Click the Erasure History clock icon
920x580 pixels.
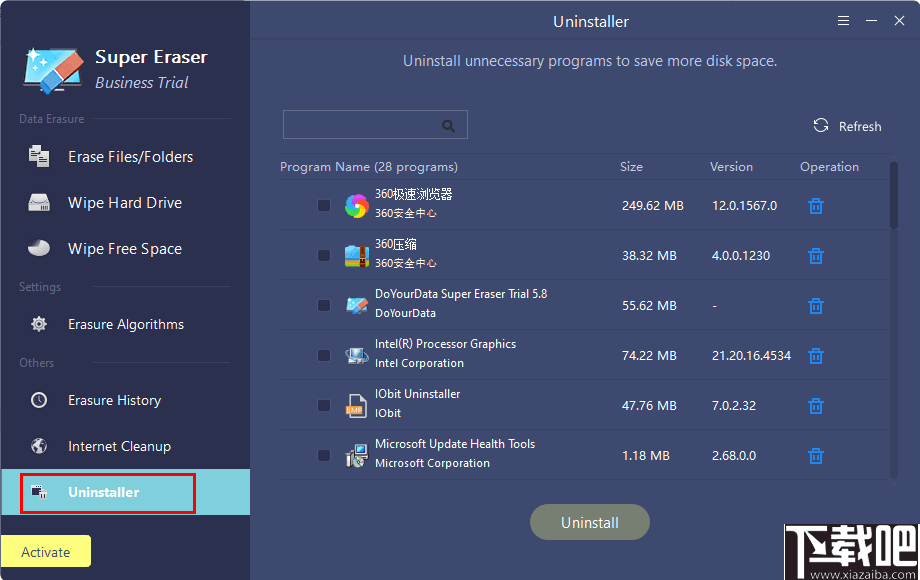coord(38,400)
